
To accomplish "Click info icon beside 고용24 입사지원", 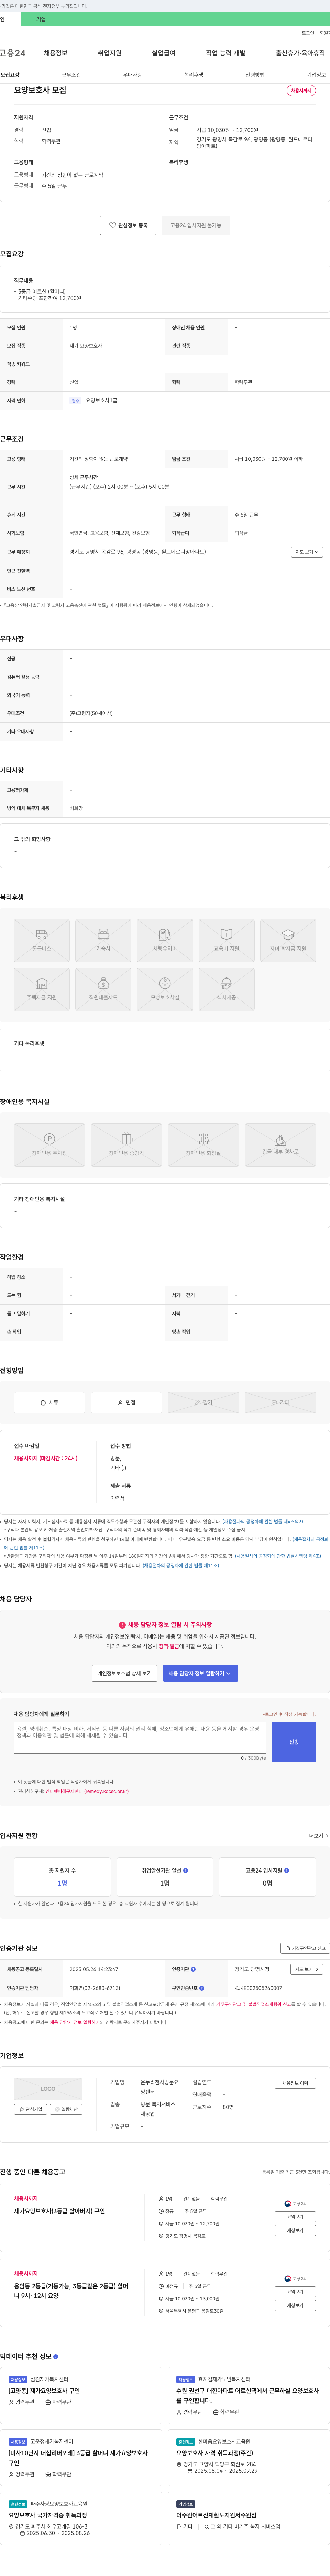I will point(286,1870).
